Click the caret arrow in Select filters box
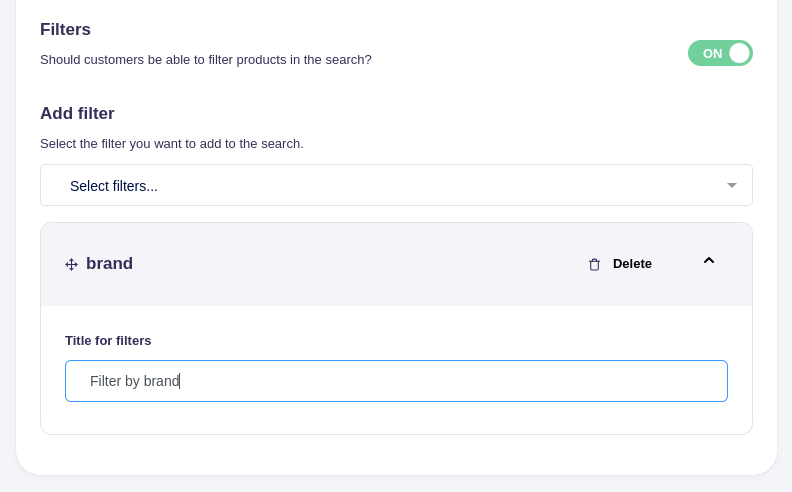Image resolution: width=792 pixels, height=492 pixels. pyautogui.click(x=731, y=185)
